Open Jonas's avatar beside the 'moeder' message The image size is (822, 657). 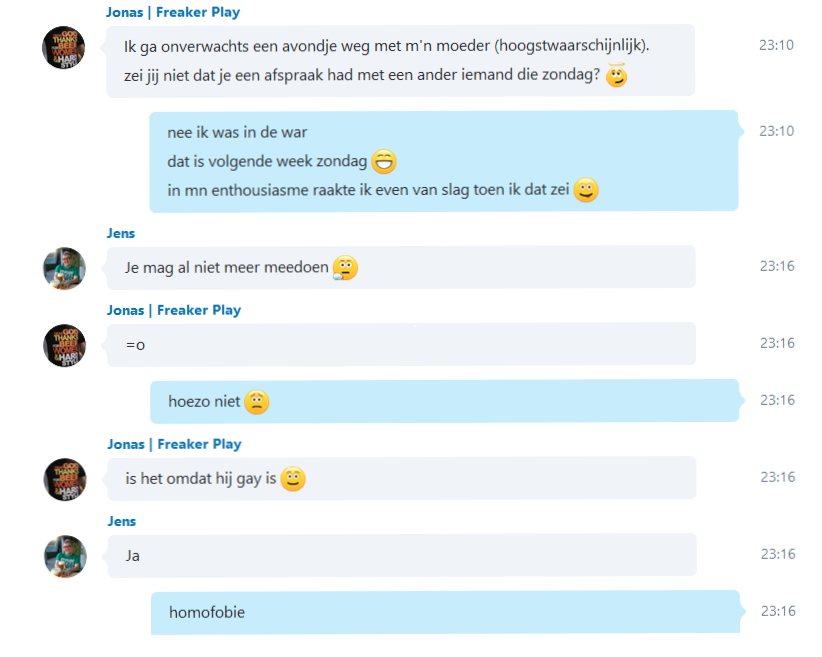pyautogui.click(x=63, y=47)
